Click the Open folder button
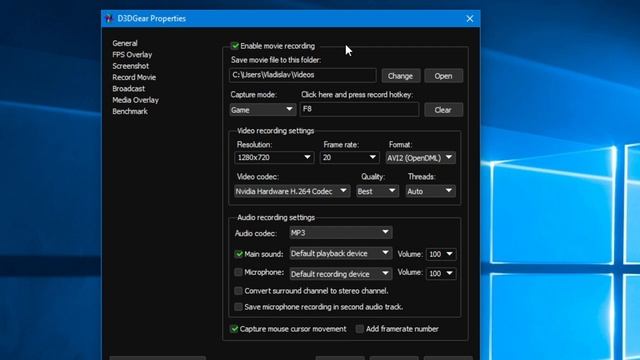Viewport: 640px width, 360px height. [443, 76]
